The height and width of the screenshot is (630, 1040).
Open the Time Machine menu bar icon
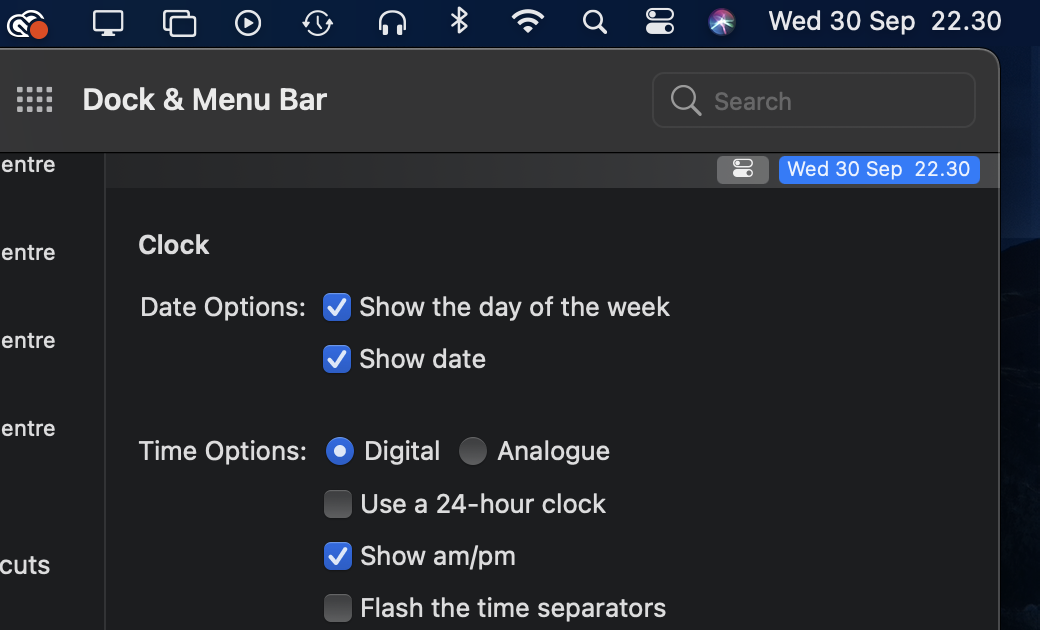click(x=317, y=23)
